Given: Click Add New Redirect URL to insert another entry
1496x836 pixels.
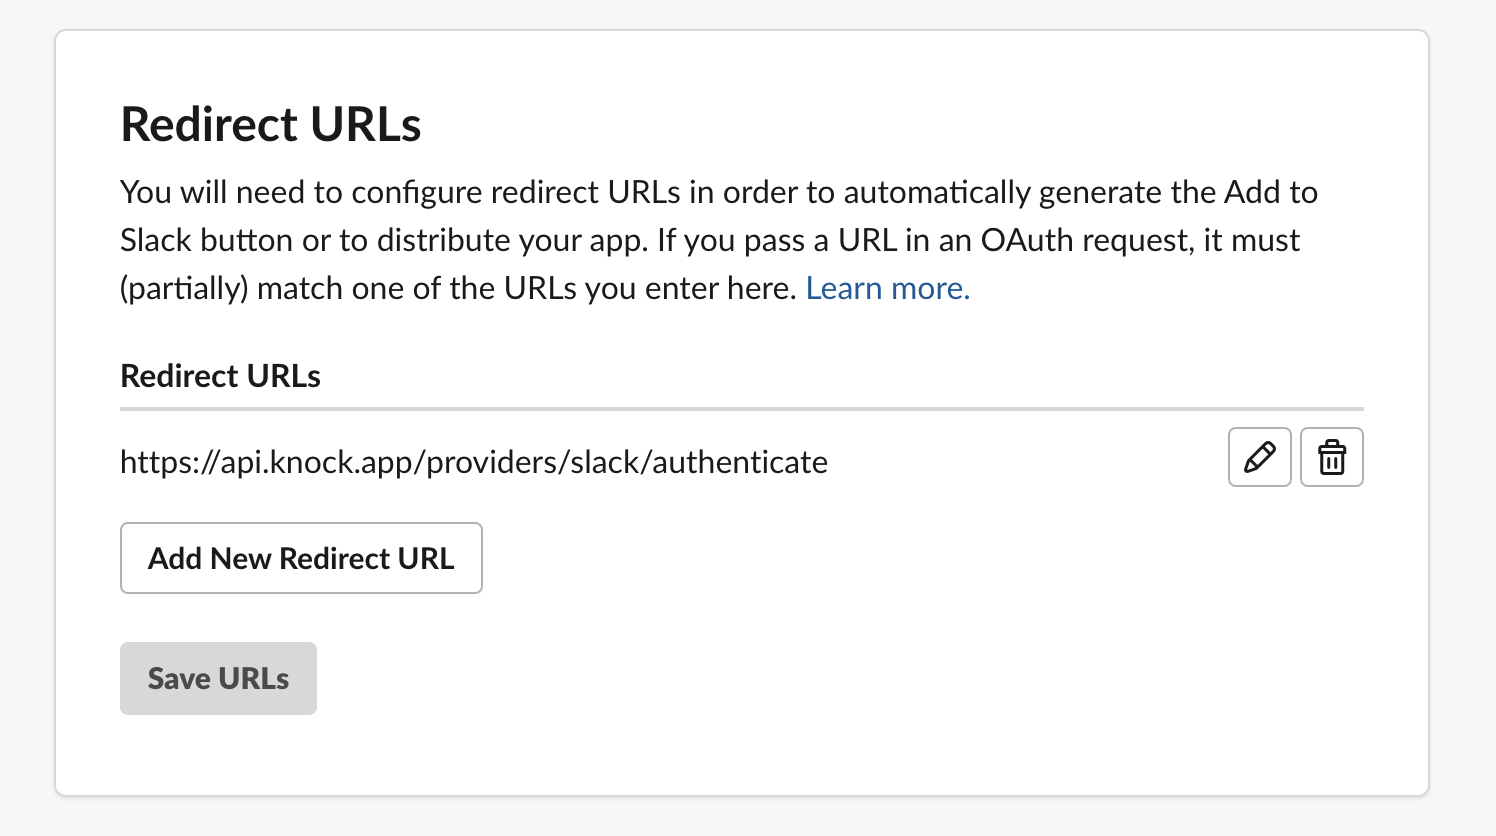Looking at the screenshot, I should click(x=301, y=558).
